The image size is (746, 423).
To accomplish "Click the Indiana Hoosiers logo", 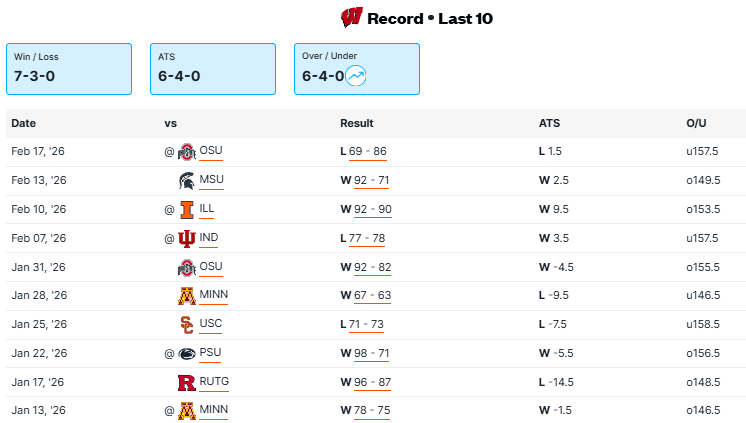I will coord(186,239).
